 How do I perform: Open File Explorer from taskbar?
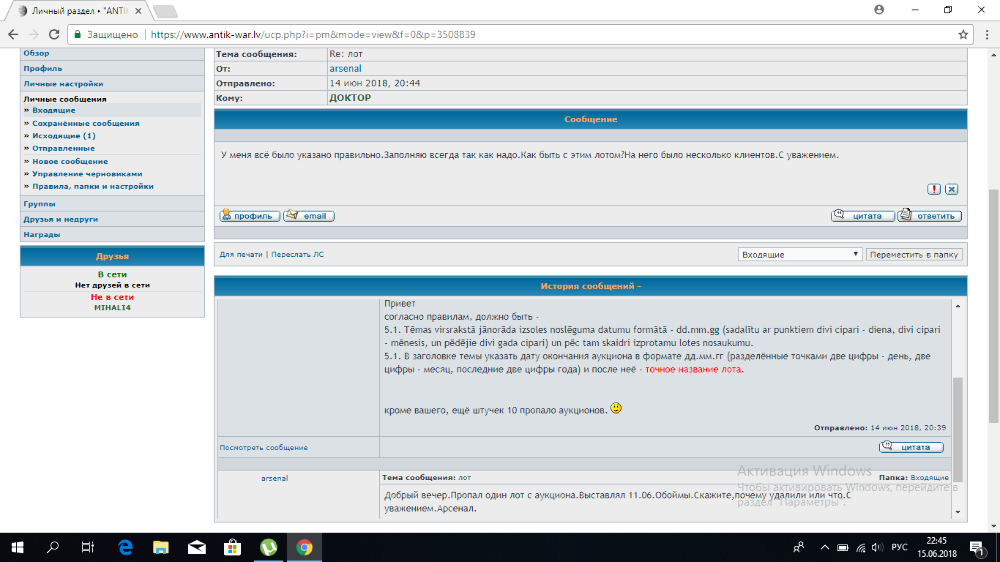tap(161, 547)
